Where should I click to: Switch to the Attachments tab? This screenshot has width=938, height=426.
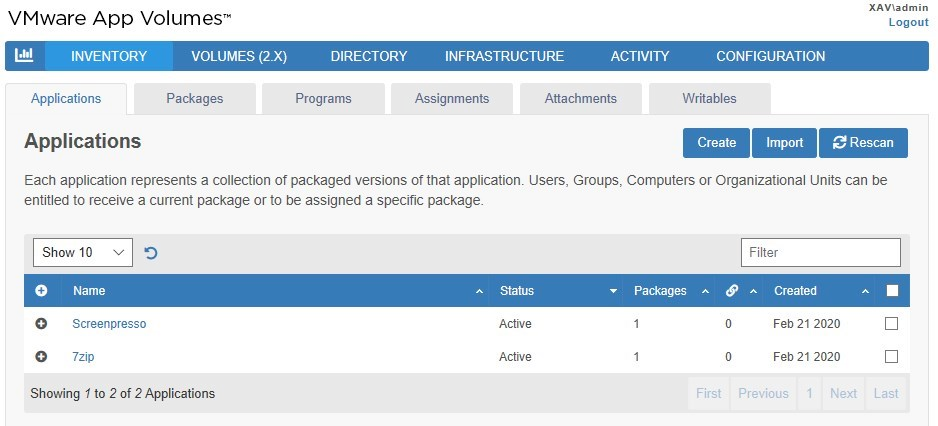coord(580,99)
